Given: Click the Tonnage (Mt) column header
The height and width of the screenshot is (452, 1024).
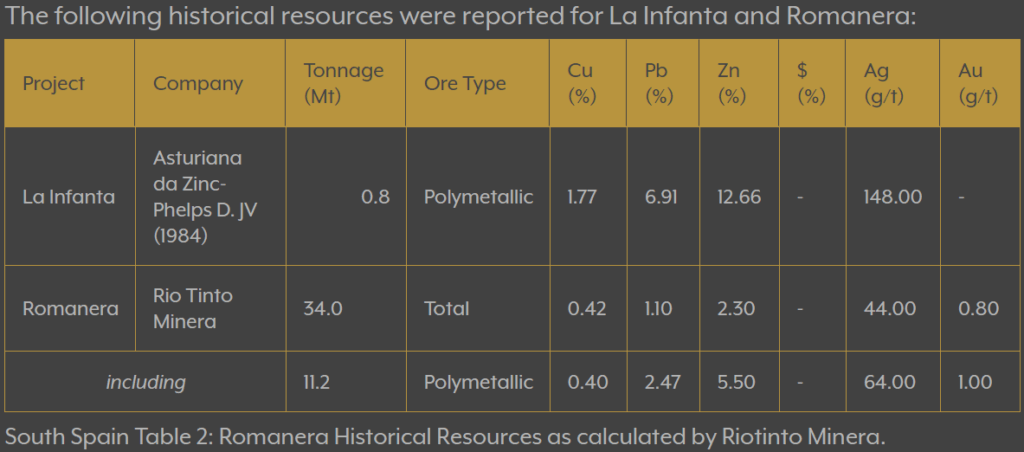Looking at the screenshot, I should tap(344, 84).
